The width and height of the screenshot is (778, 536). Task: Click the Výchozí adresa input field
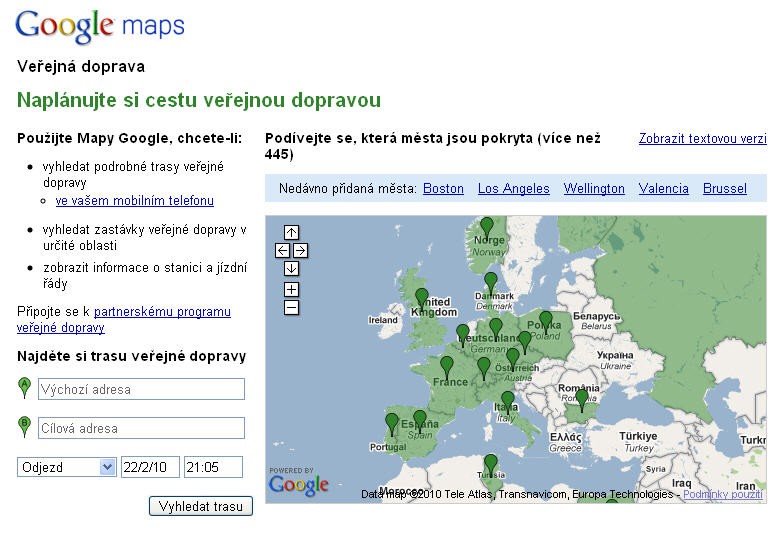click(x=141, y=389)
